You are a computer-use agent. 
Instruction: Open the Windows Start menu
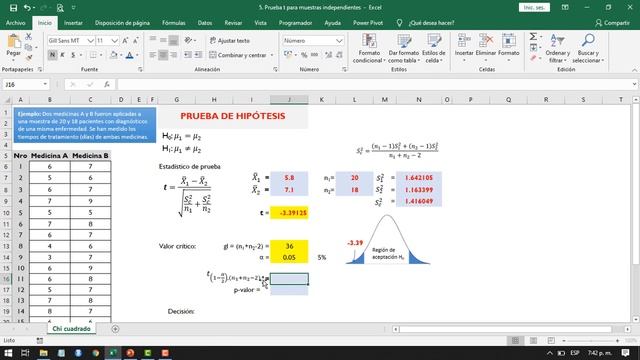(x=8, y=353)
